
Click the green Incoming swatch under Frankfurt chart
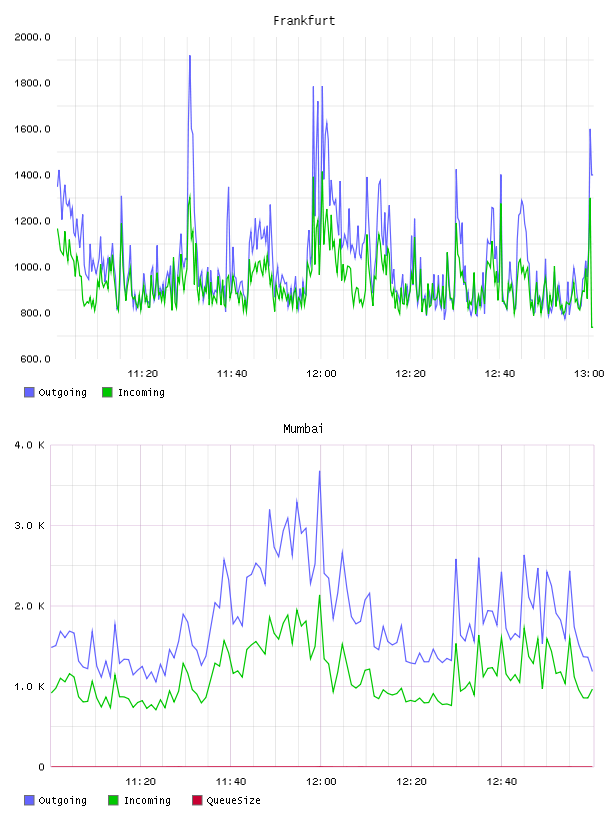coord(107,392)
